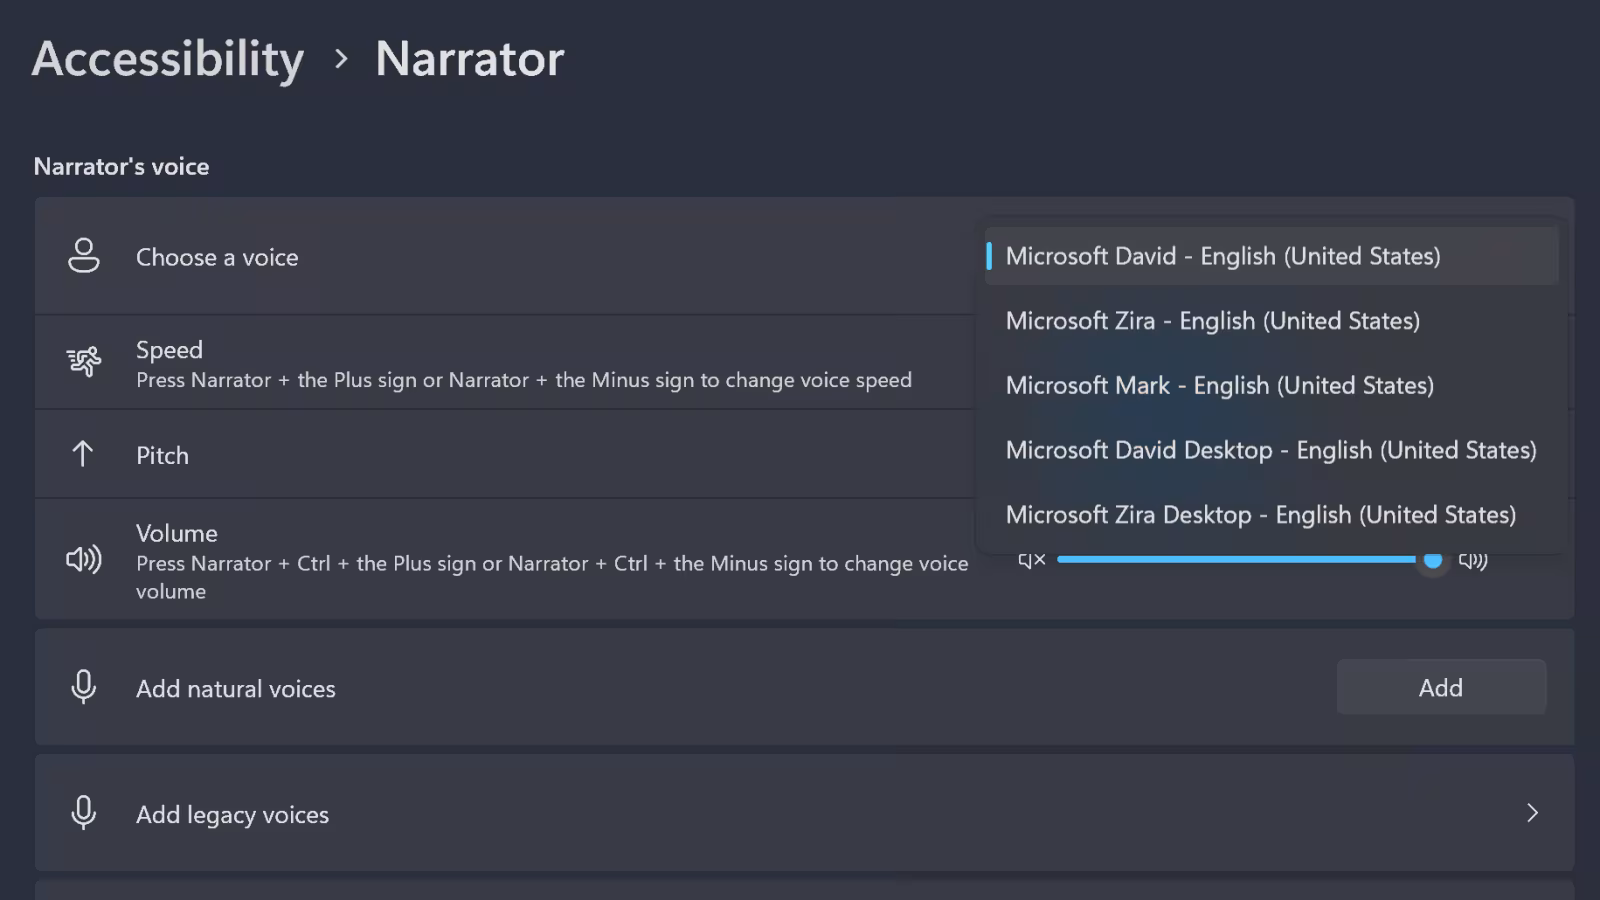Click the Speed shortcut description text
The width and height of the screenshot is (1600, 900).
pos(524,380)
